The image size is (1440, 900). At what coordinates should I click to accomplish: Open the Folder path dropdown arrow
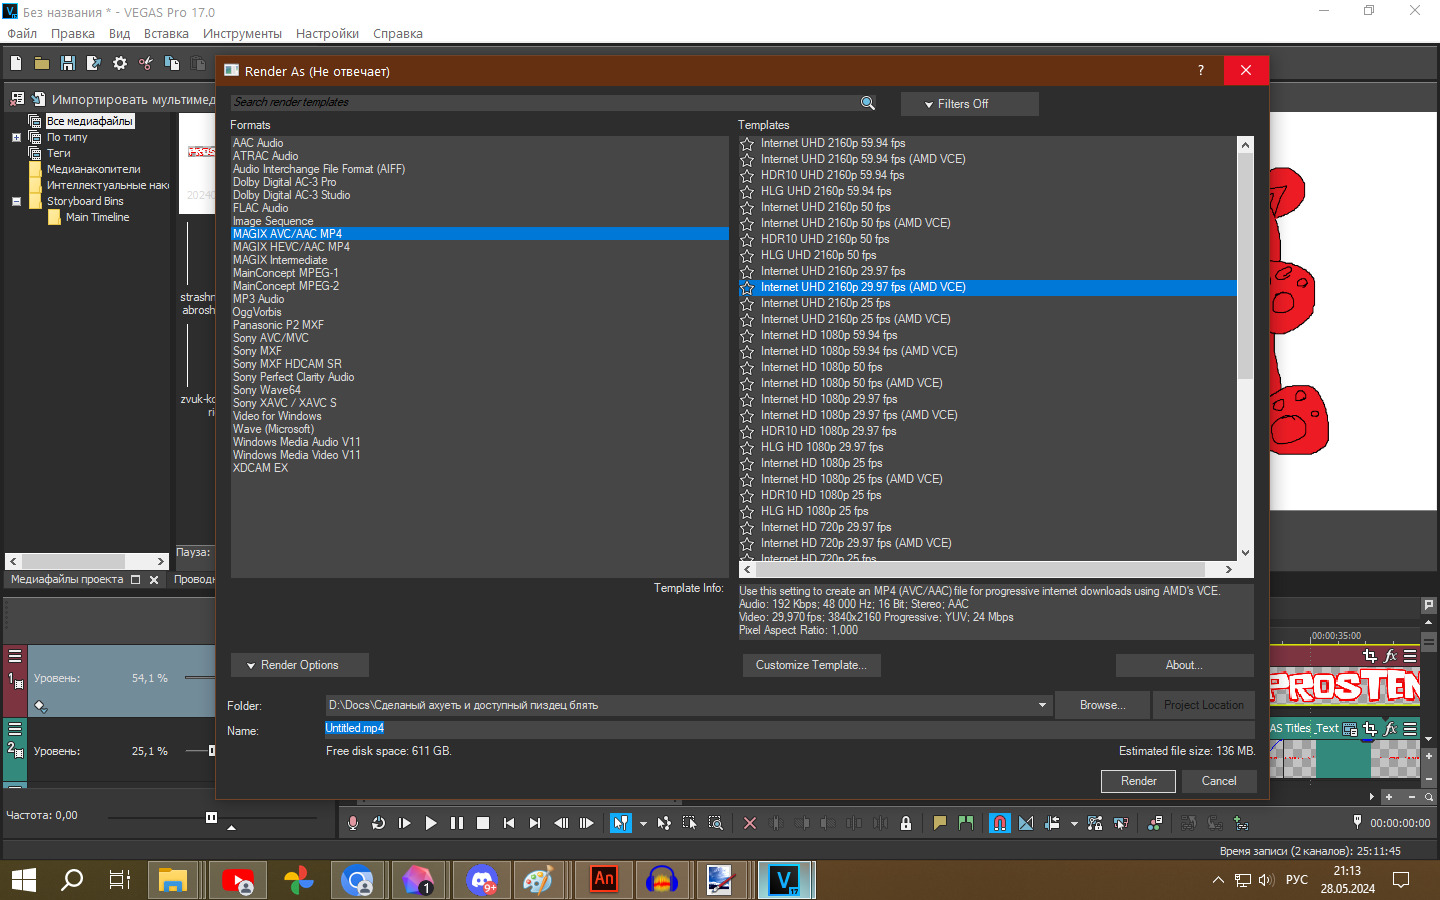pyautogui.click(x=1042, y=705)
